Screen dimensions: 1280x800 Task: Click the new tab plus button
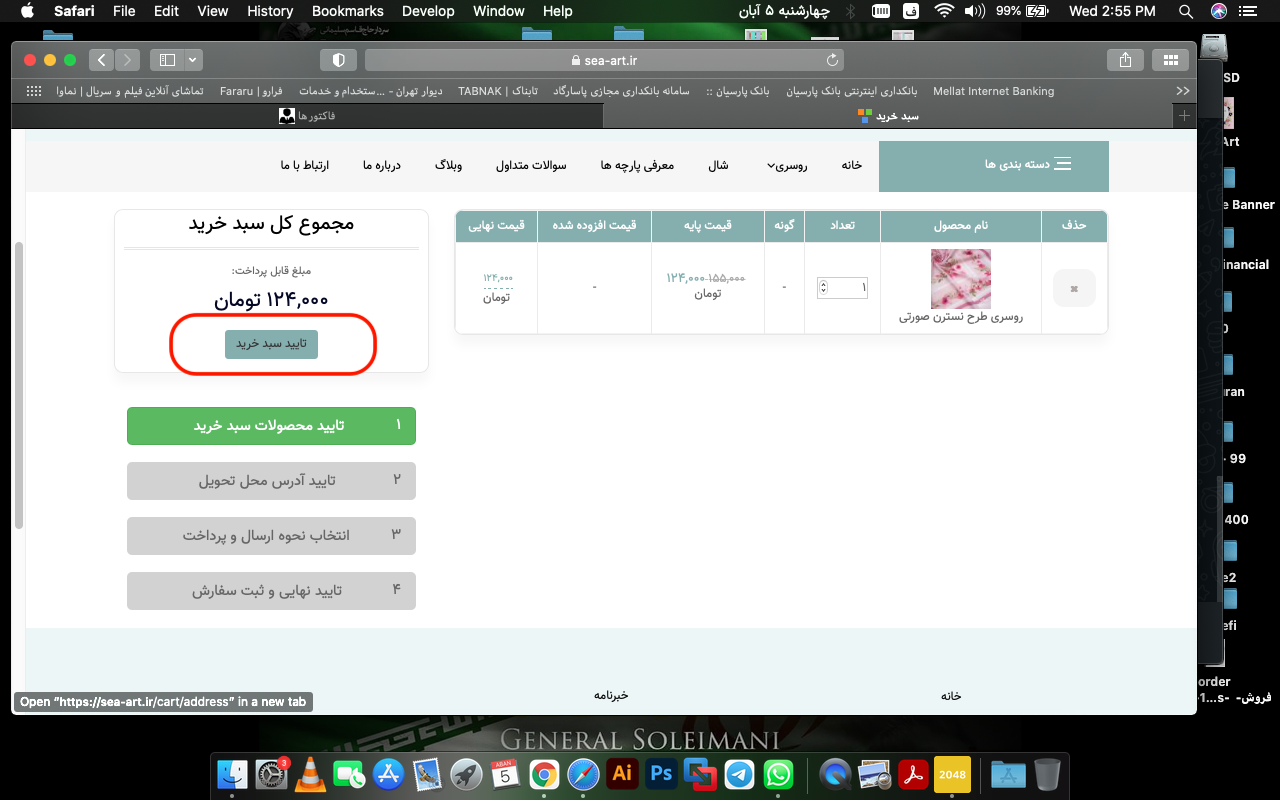point(1185,116)
